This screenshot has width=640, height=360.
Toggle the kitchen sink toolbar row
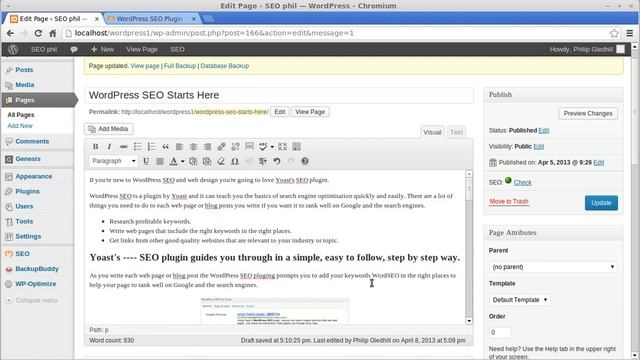(x=297, y=147)
